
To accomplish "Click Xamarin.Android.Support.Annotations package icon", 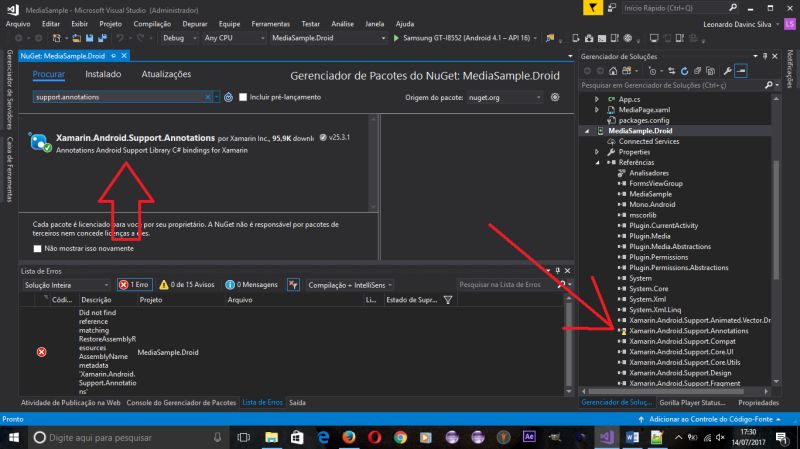I will (x=40, y=142).
